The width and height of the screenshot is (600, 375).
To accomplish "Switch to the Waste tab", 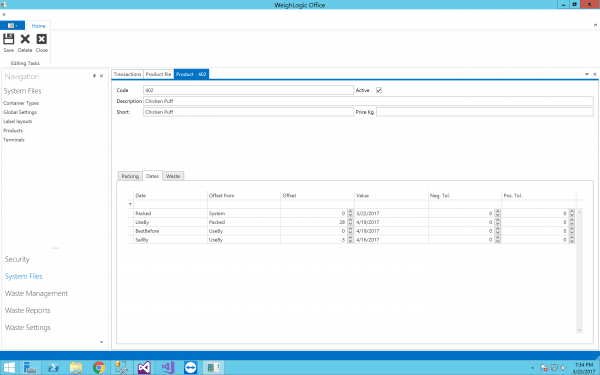I will click(173, 176).
